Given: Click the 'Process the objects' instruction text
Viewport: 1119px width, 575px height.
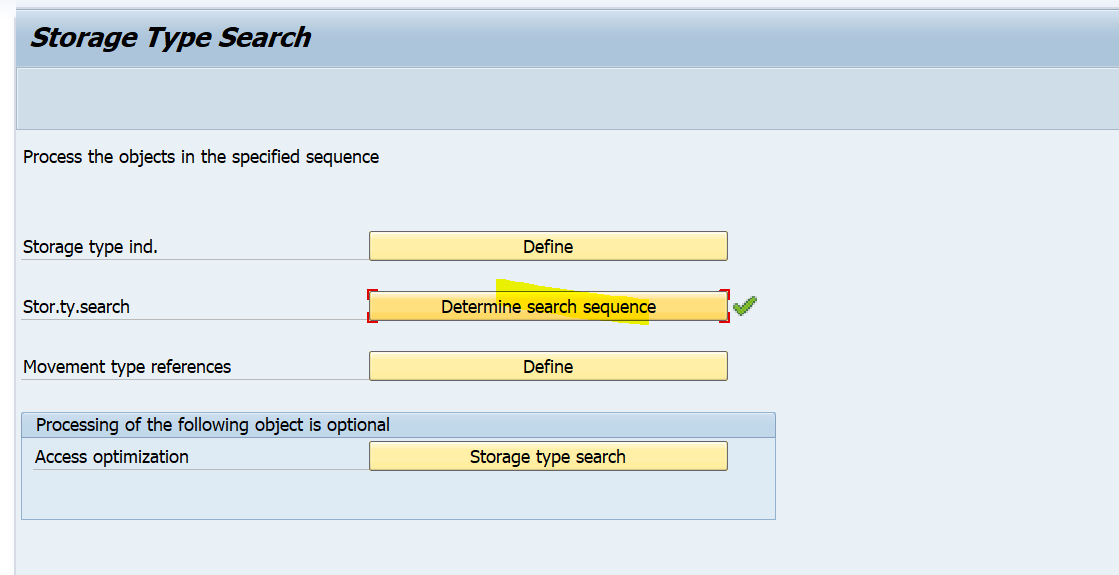Looking at the screenshot, I should [x=201, y=157].
